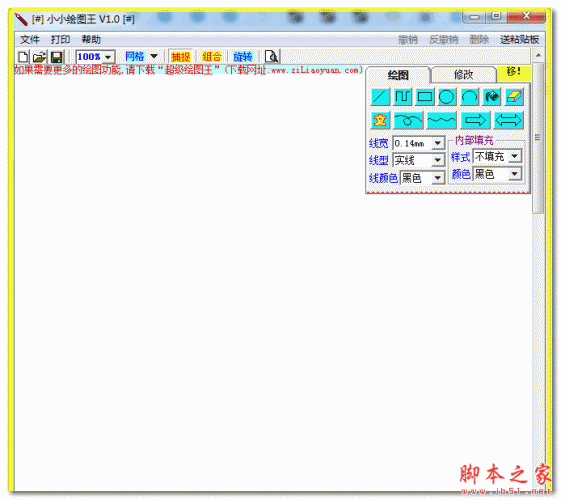This screenshot has height=500, width=561.
Task: Click the yellow 移! move panel button
Action: [513, 72]
